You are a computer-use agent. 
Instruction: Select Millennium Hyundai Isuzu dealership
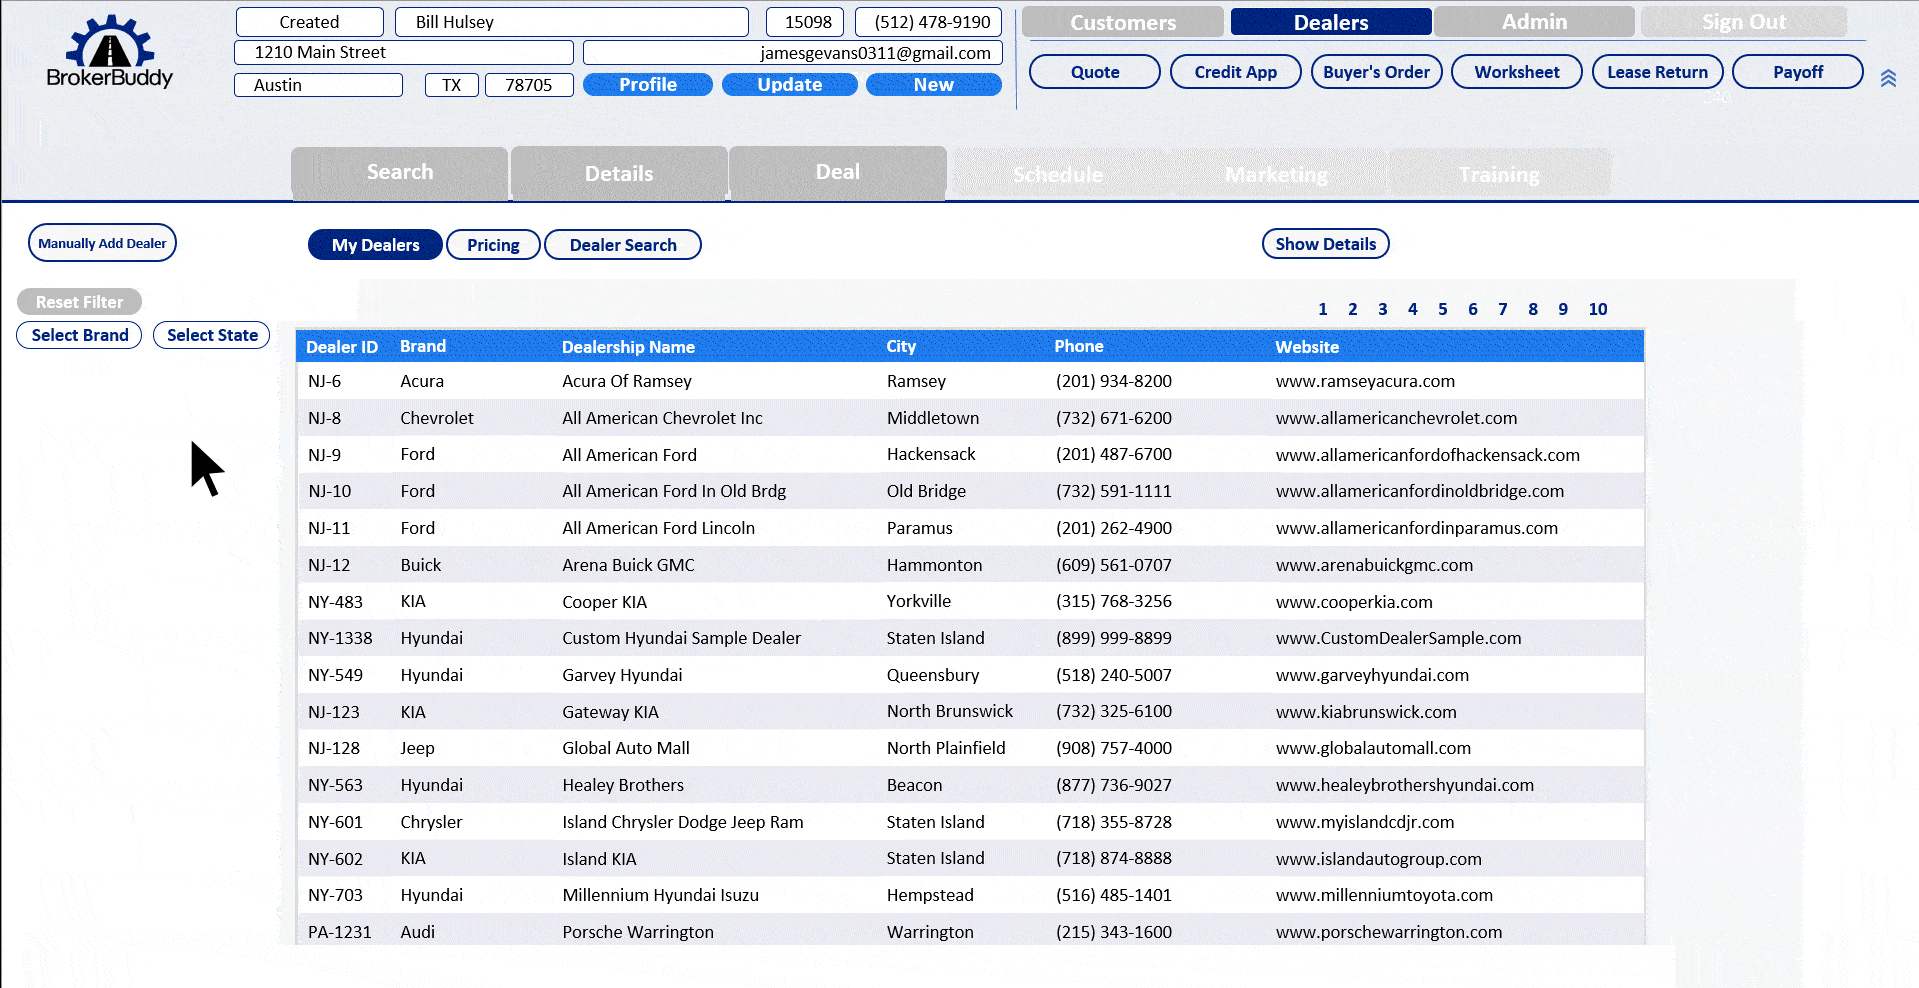[x=660, y=895]
